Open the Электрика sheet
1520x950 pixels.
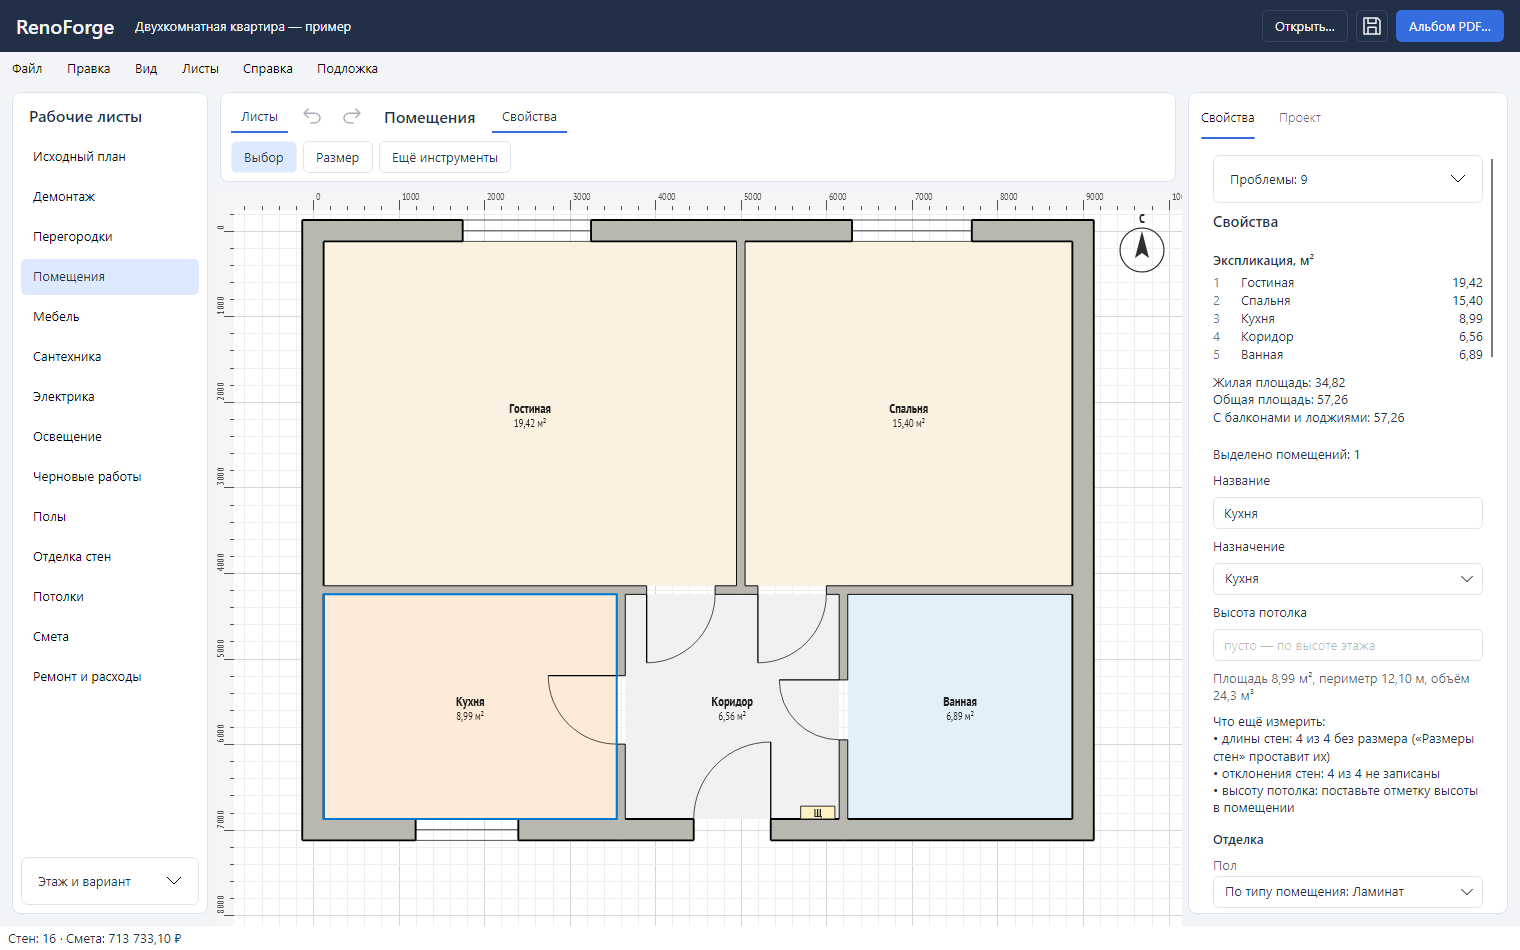[110, 397]
